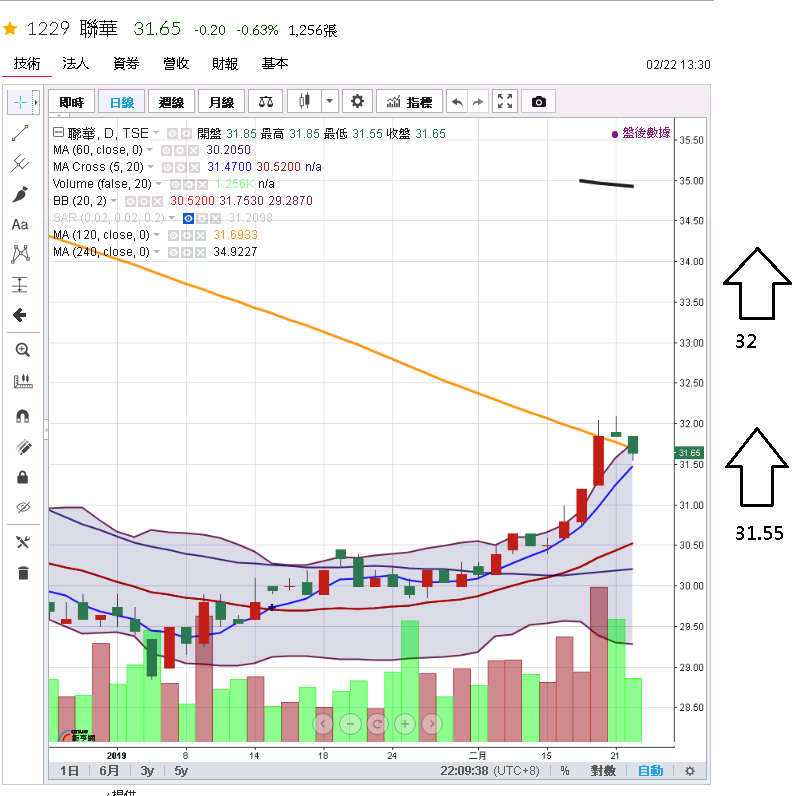
Task: Pick the trend line drawing tool
Action: (20, 133)
